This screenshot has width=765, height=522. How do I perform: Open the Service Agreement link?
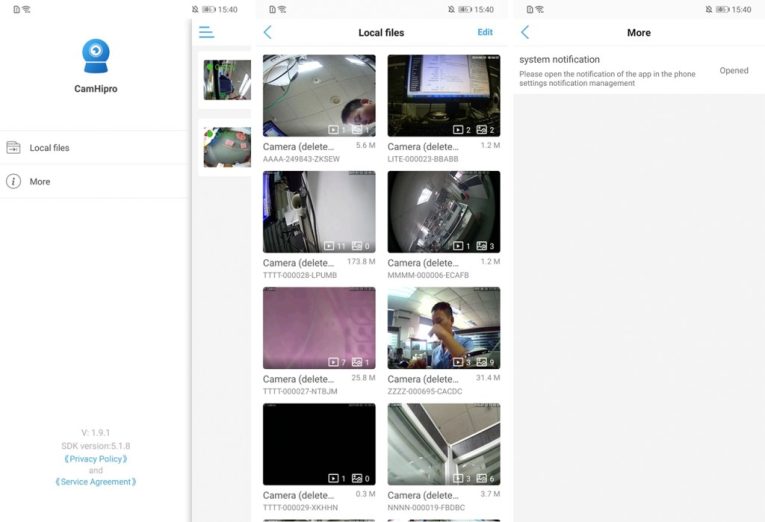point(96,482)
